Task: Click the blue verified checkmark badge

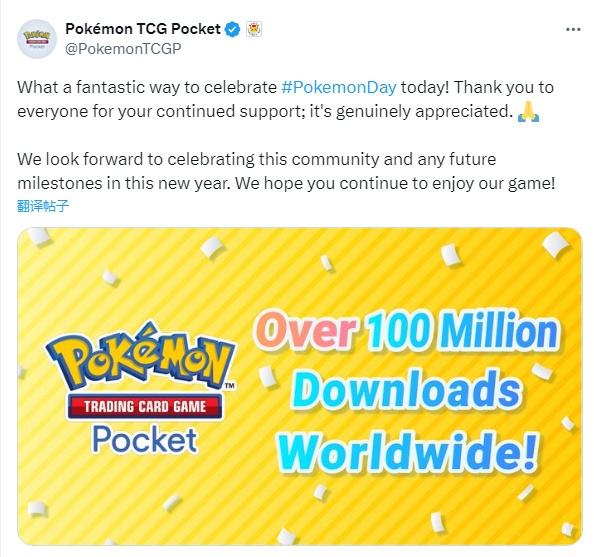Action: 233,29
